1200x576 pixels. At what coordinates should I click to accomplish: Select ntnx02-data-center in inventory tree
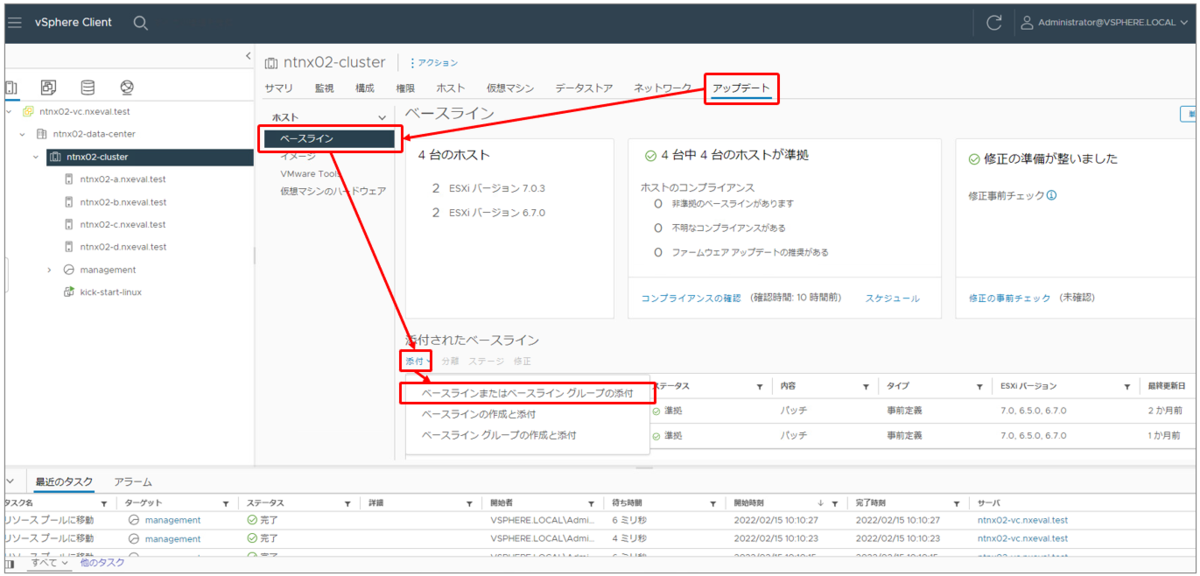tap(94, 134)
